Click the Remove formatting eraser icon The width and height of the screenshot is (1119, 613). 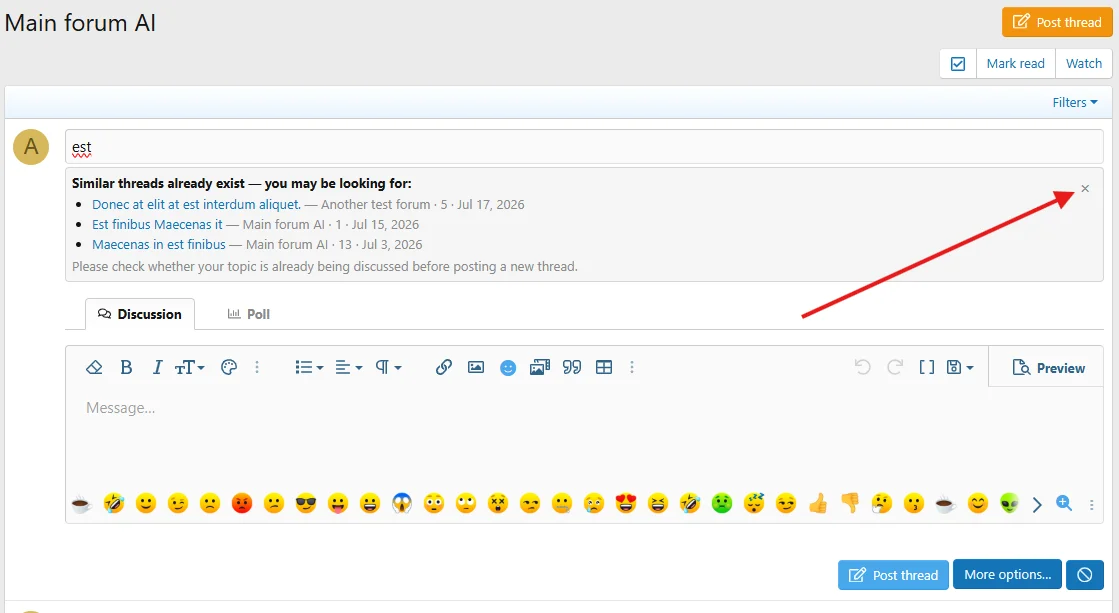click(x=93, y=368)
